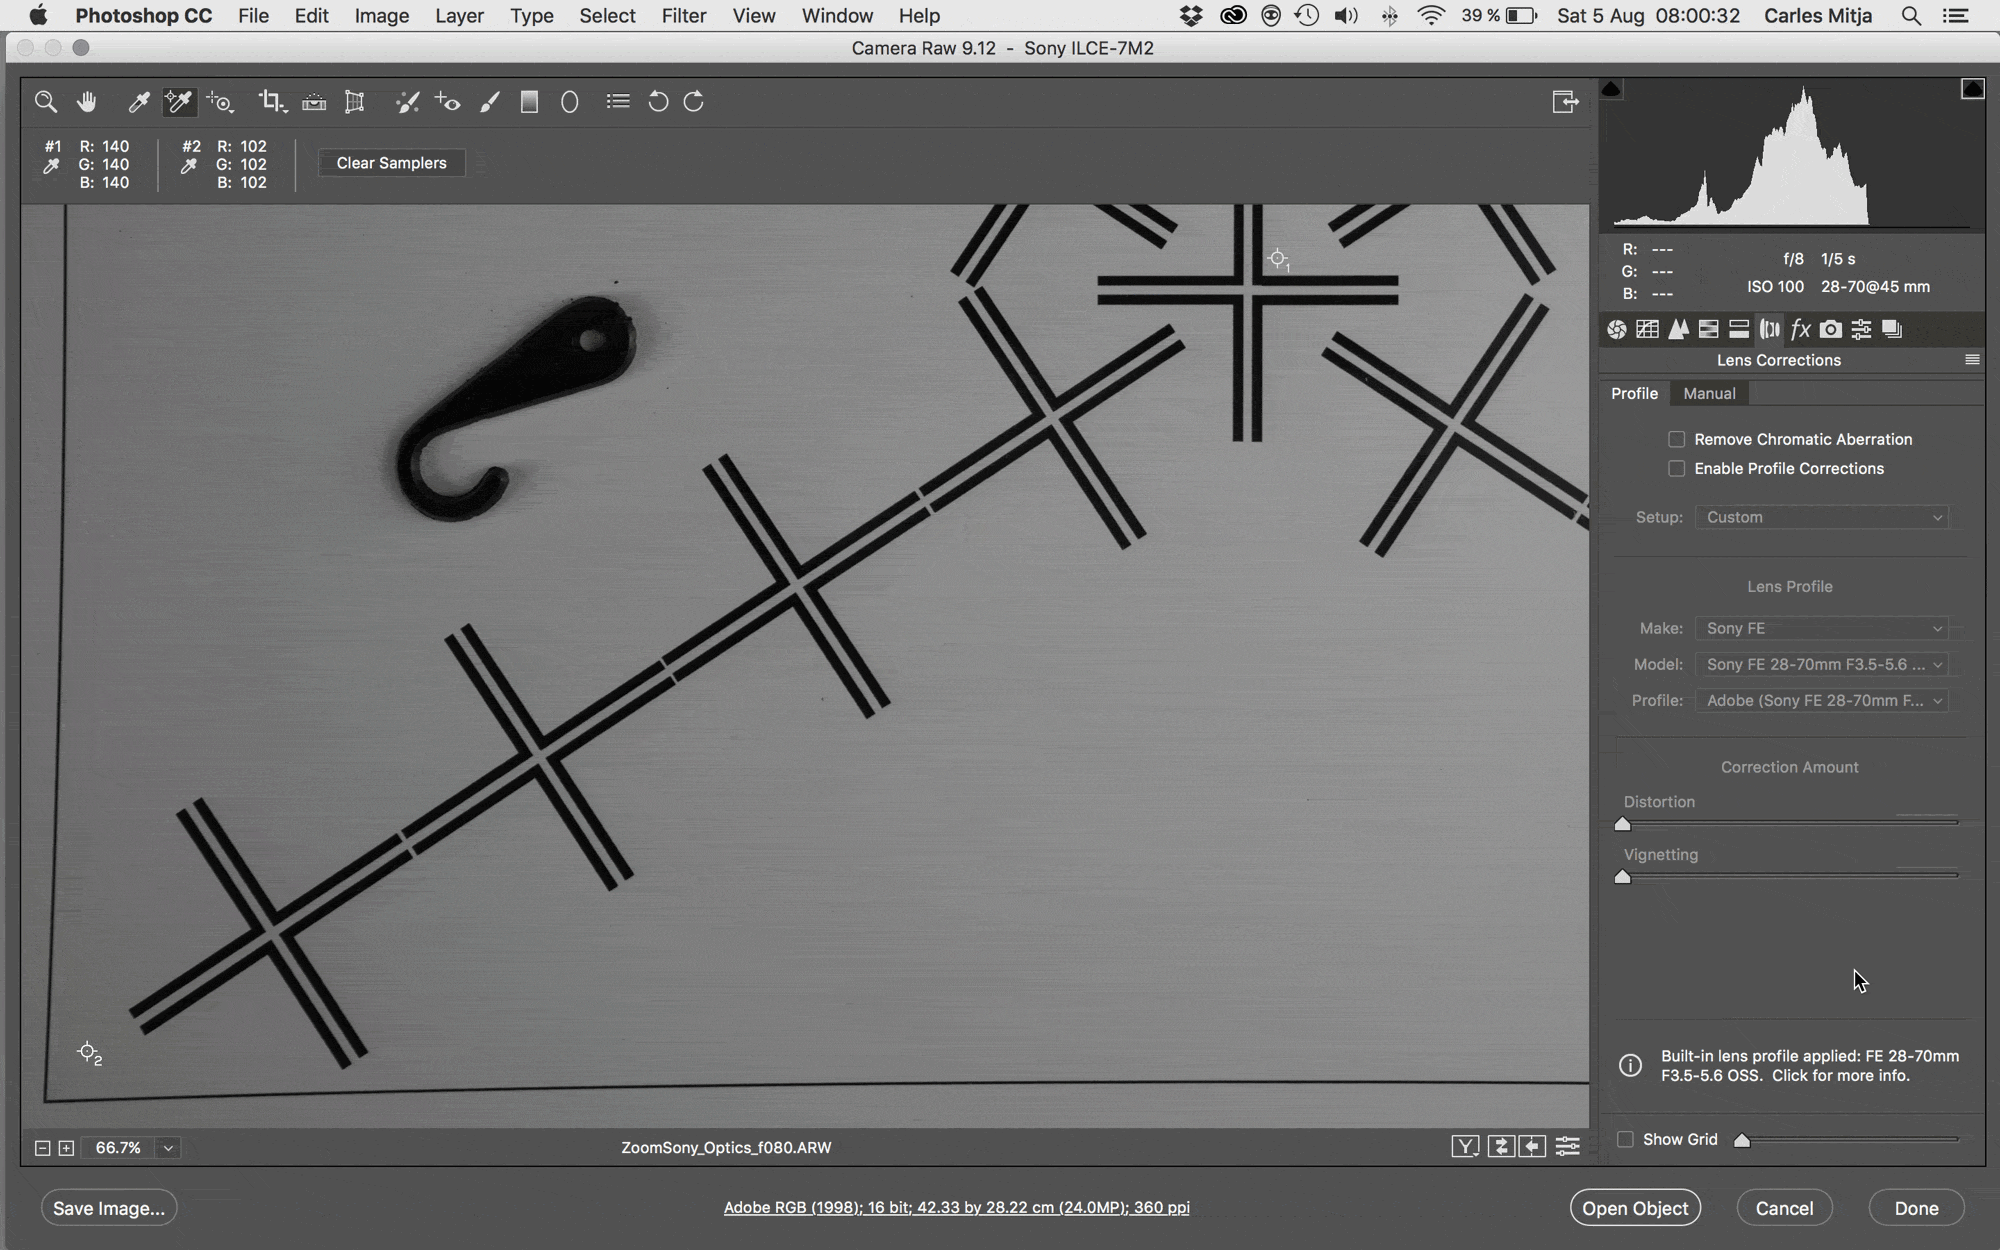Open the Setup Custom dropdown

(x=1822, y=517)
